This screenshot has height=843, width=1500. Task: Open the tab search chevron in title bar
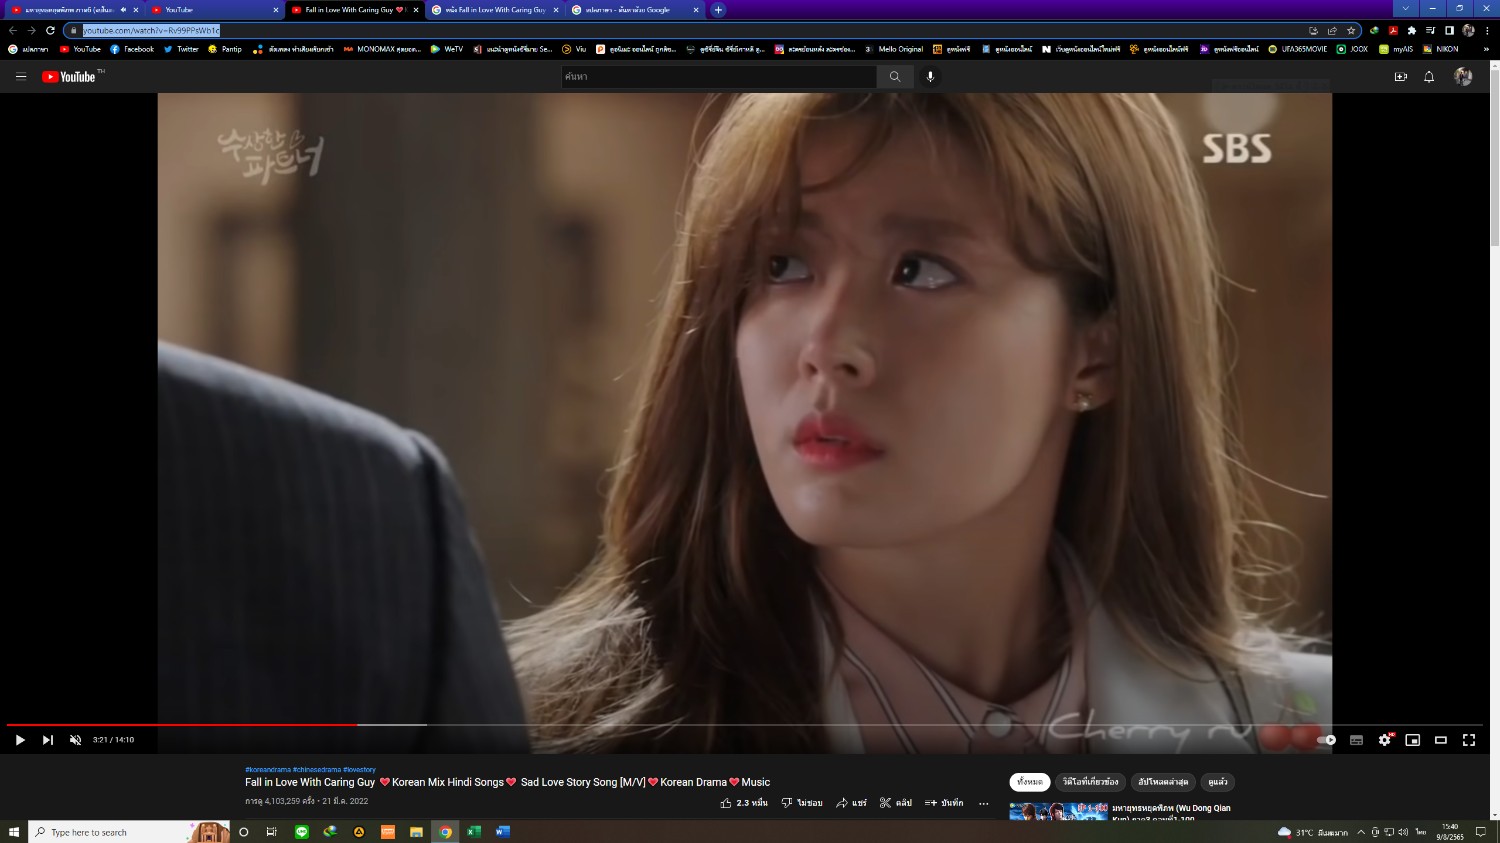click(x=1405, y=9)
